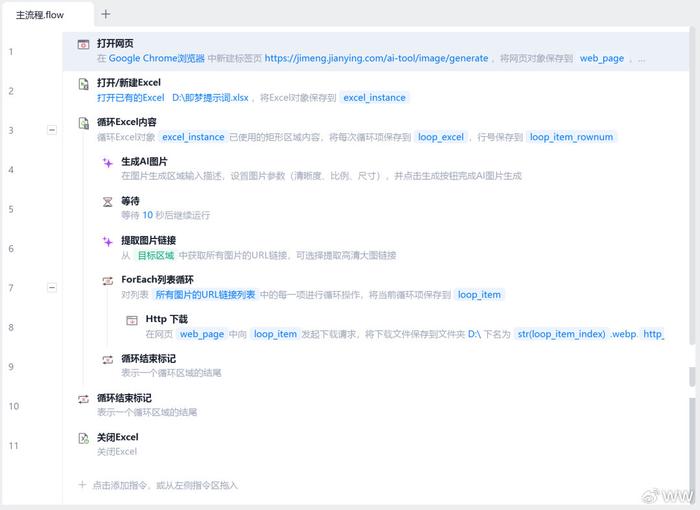Image resolution: width=700 pixels, height=510 pixels.
Task: Select the Http 下载 step title
Action: pos(167,319)
